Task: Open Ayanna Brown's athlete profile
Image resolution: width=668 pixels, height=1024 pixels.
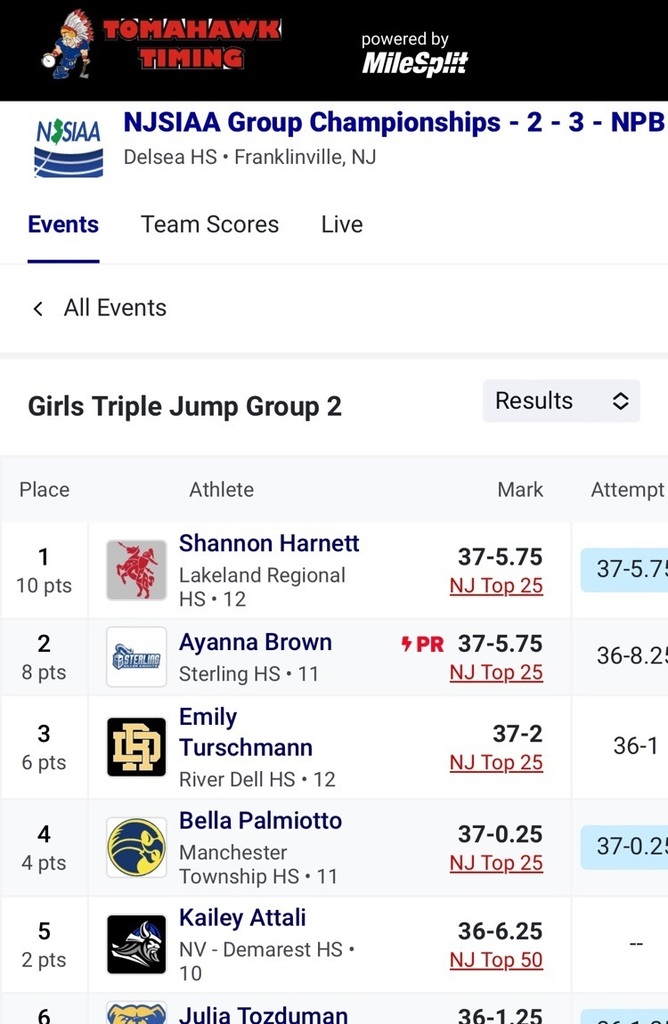Action: click(x=255, y=643)
